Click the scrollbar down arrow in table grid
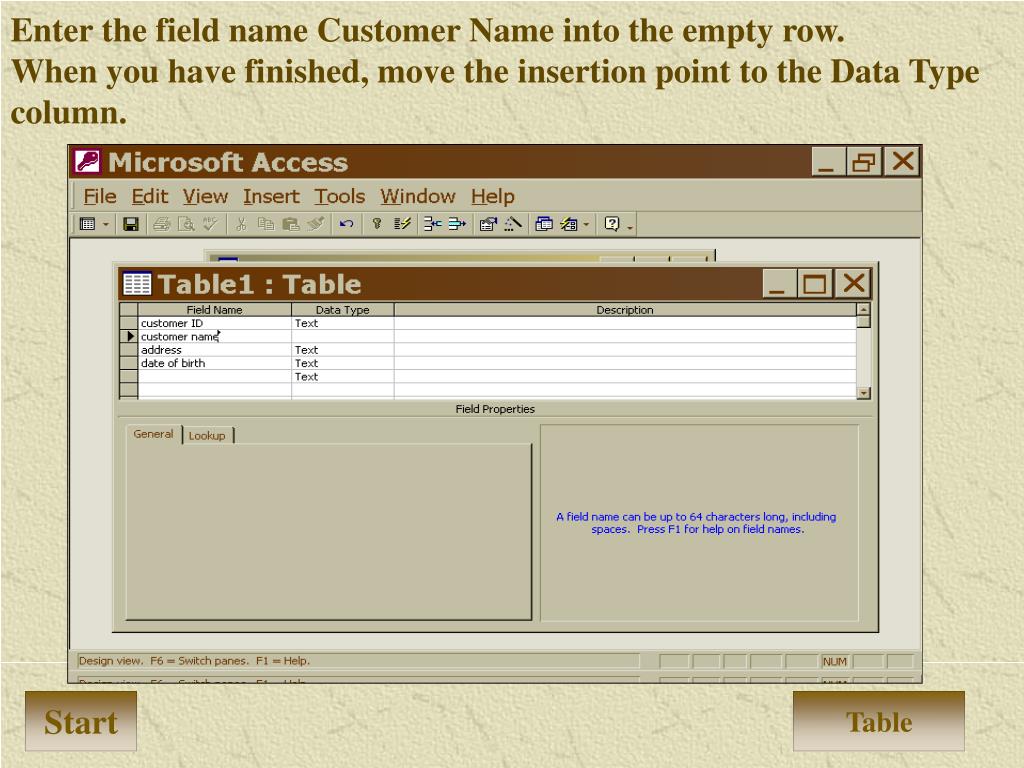 click(863, 392)
